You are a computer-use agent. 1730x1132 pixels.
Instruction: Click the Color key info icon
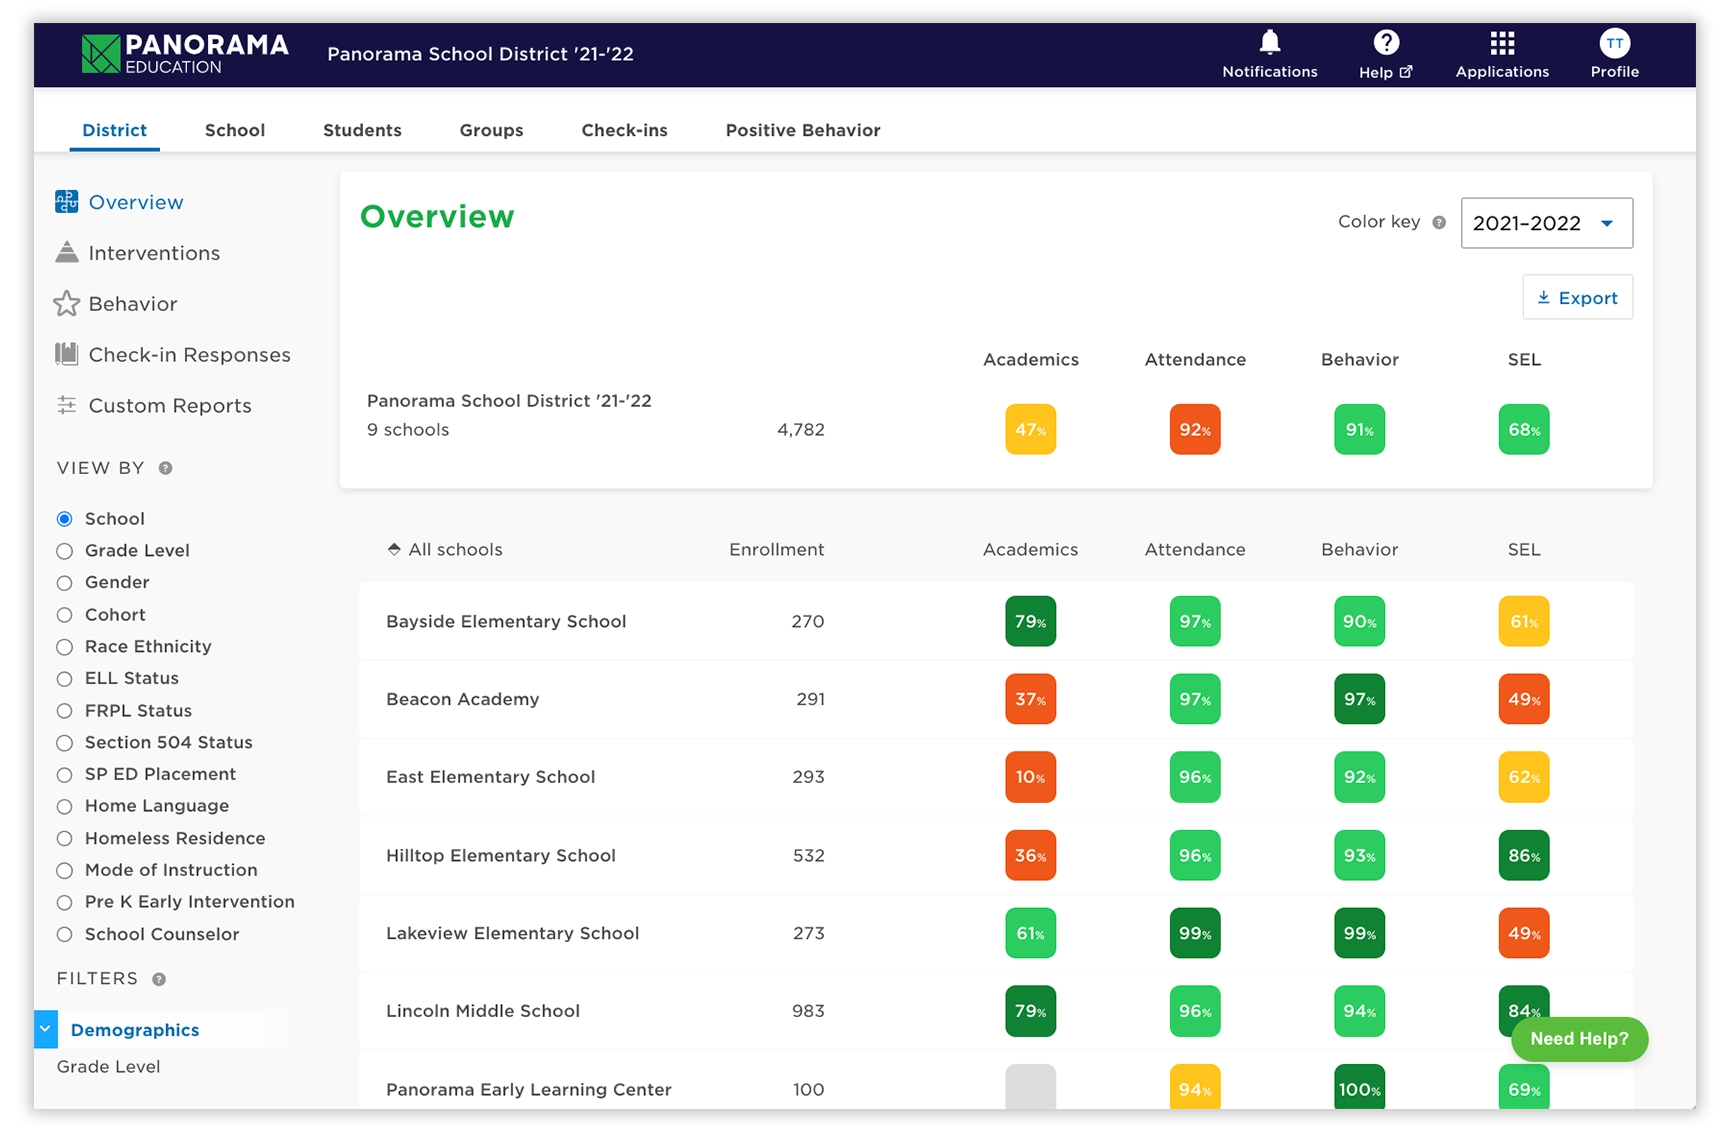pyautogui.click(x=1439, y=223)
